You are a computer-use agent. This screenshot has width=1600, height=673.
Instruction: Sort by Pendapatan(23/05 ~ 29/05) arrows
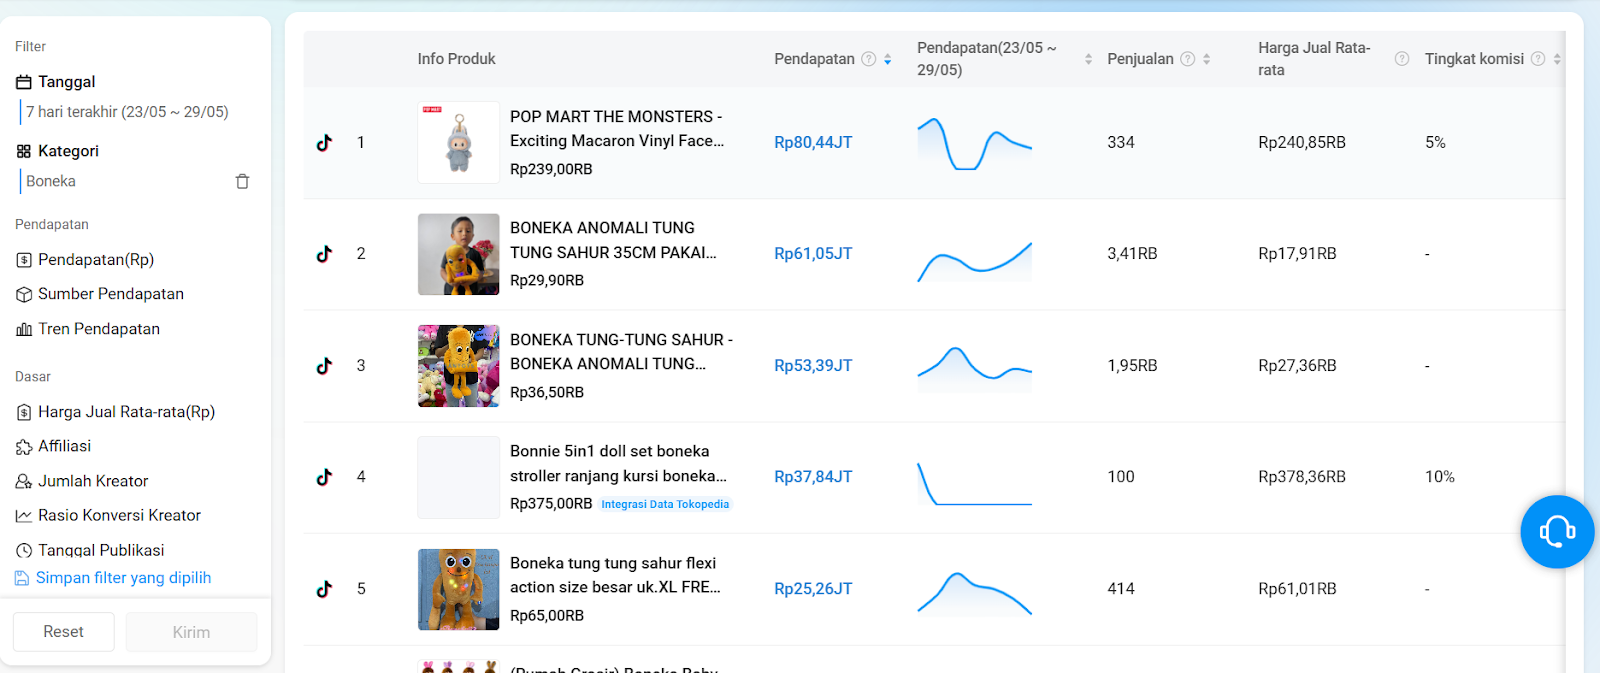coord(1088,59)
